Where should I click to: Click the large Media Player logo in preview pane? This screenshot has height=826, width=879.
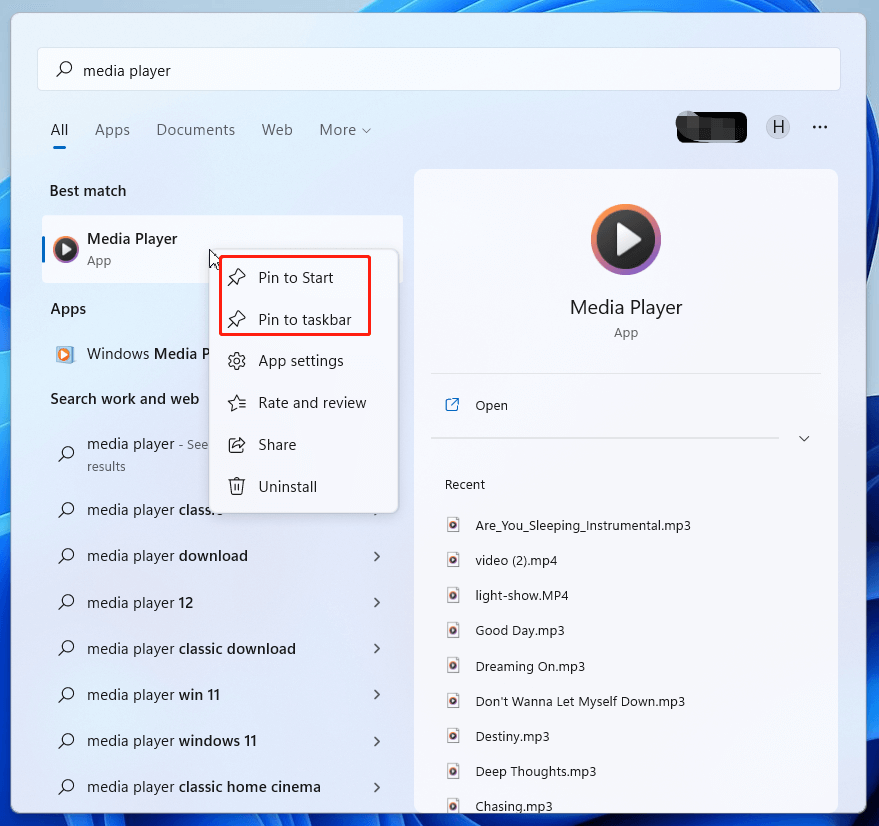626,239
